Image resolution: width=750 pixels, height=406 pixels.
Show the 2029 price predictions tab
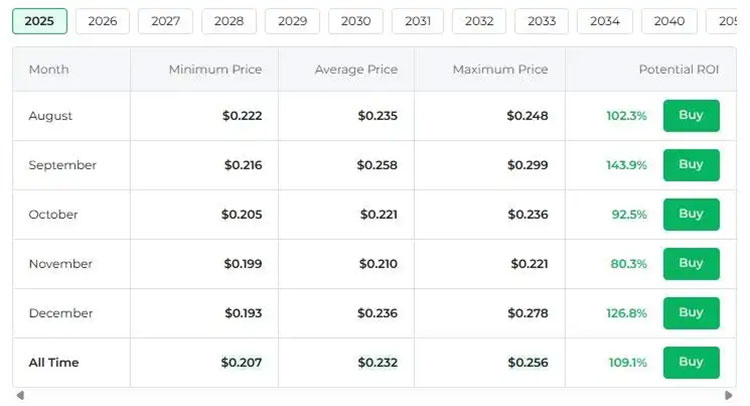point(292,21)
